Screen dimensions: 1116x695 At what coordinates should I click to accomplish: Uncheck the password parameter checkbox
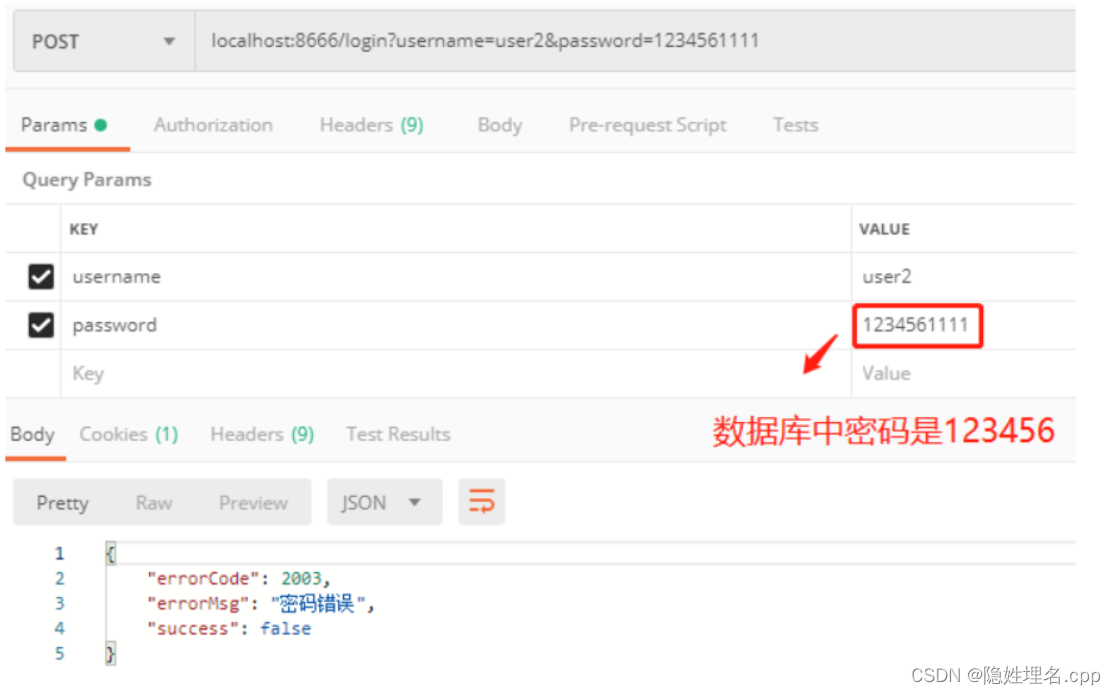point(41,325)
